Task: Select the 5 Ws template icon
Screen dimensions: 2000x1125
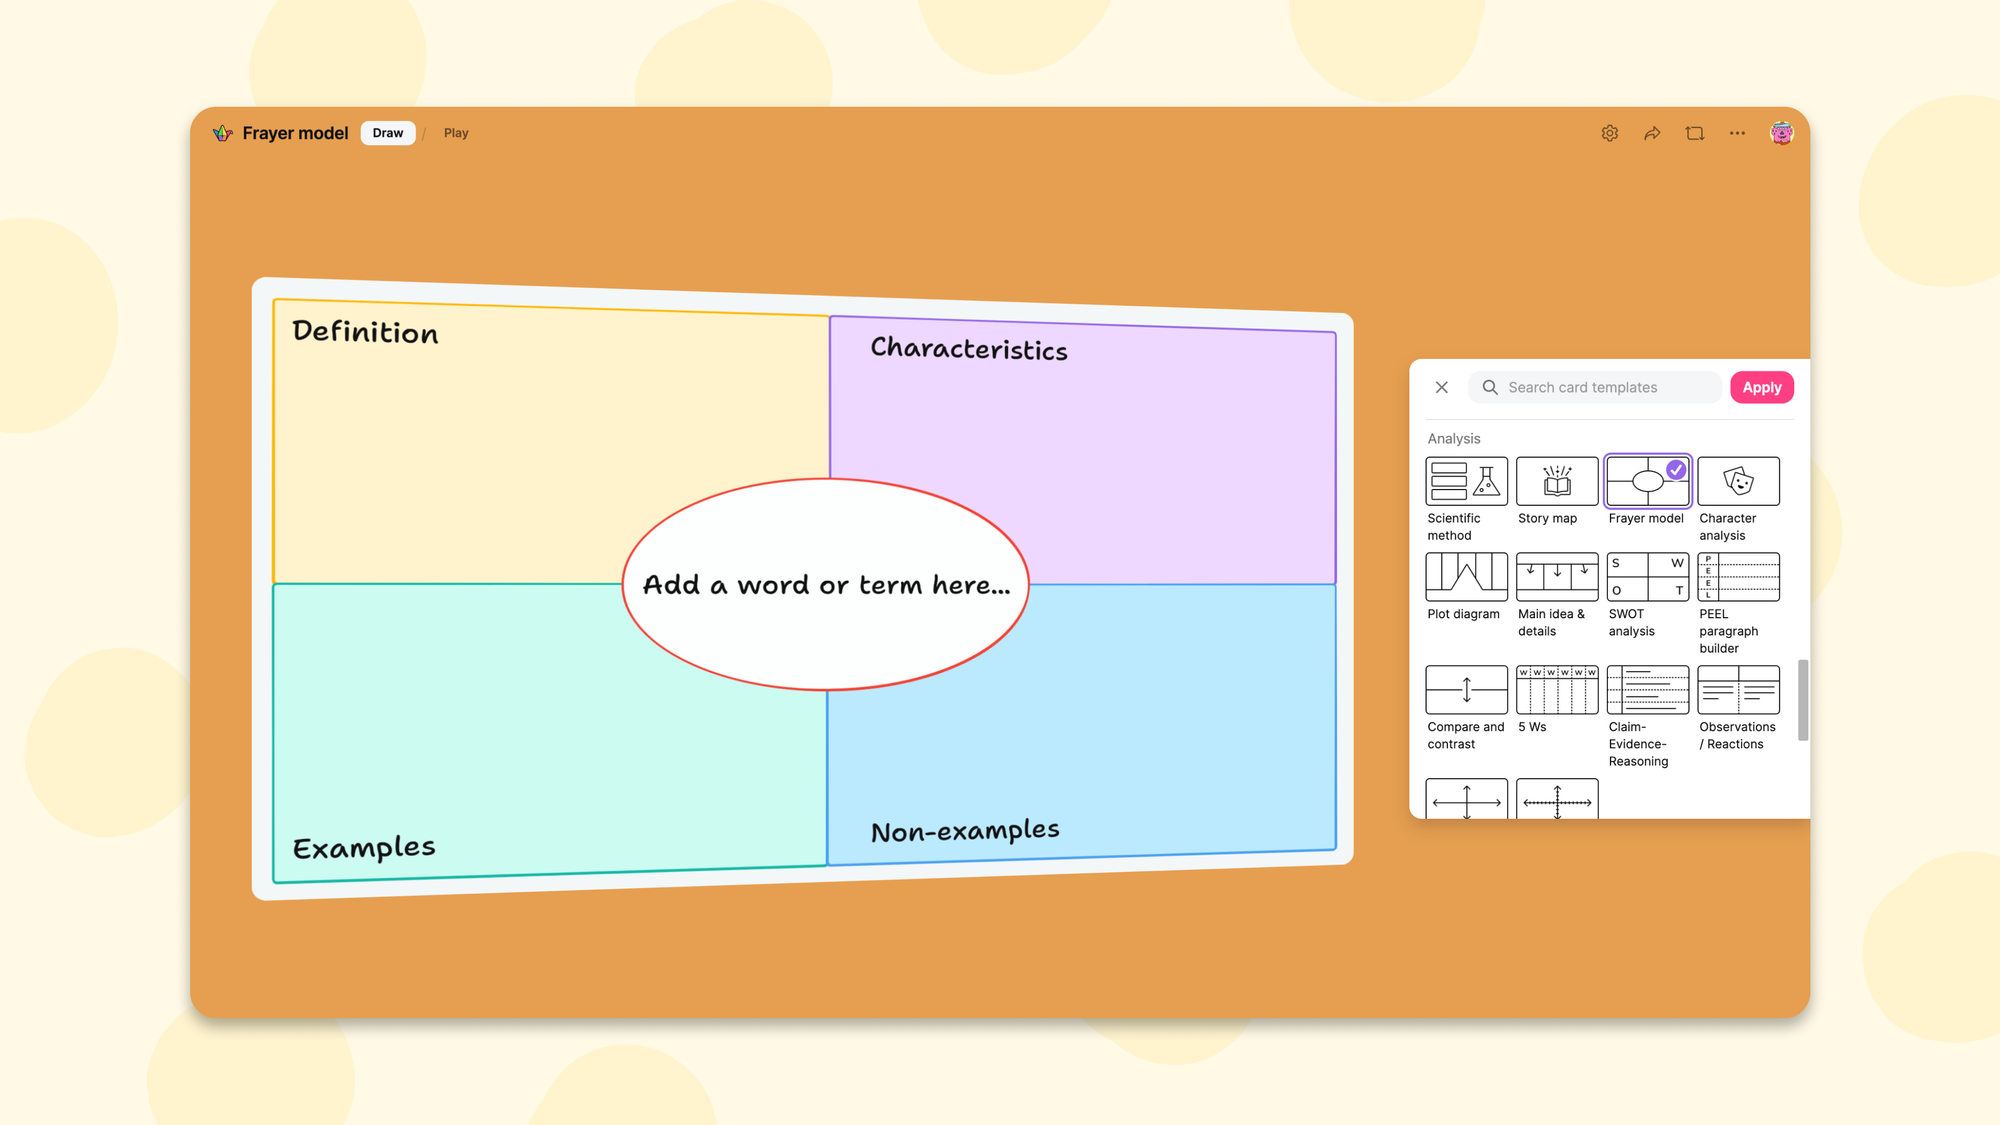Action: (1556, 690)
